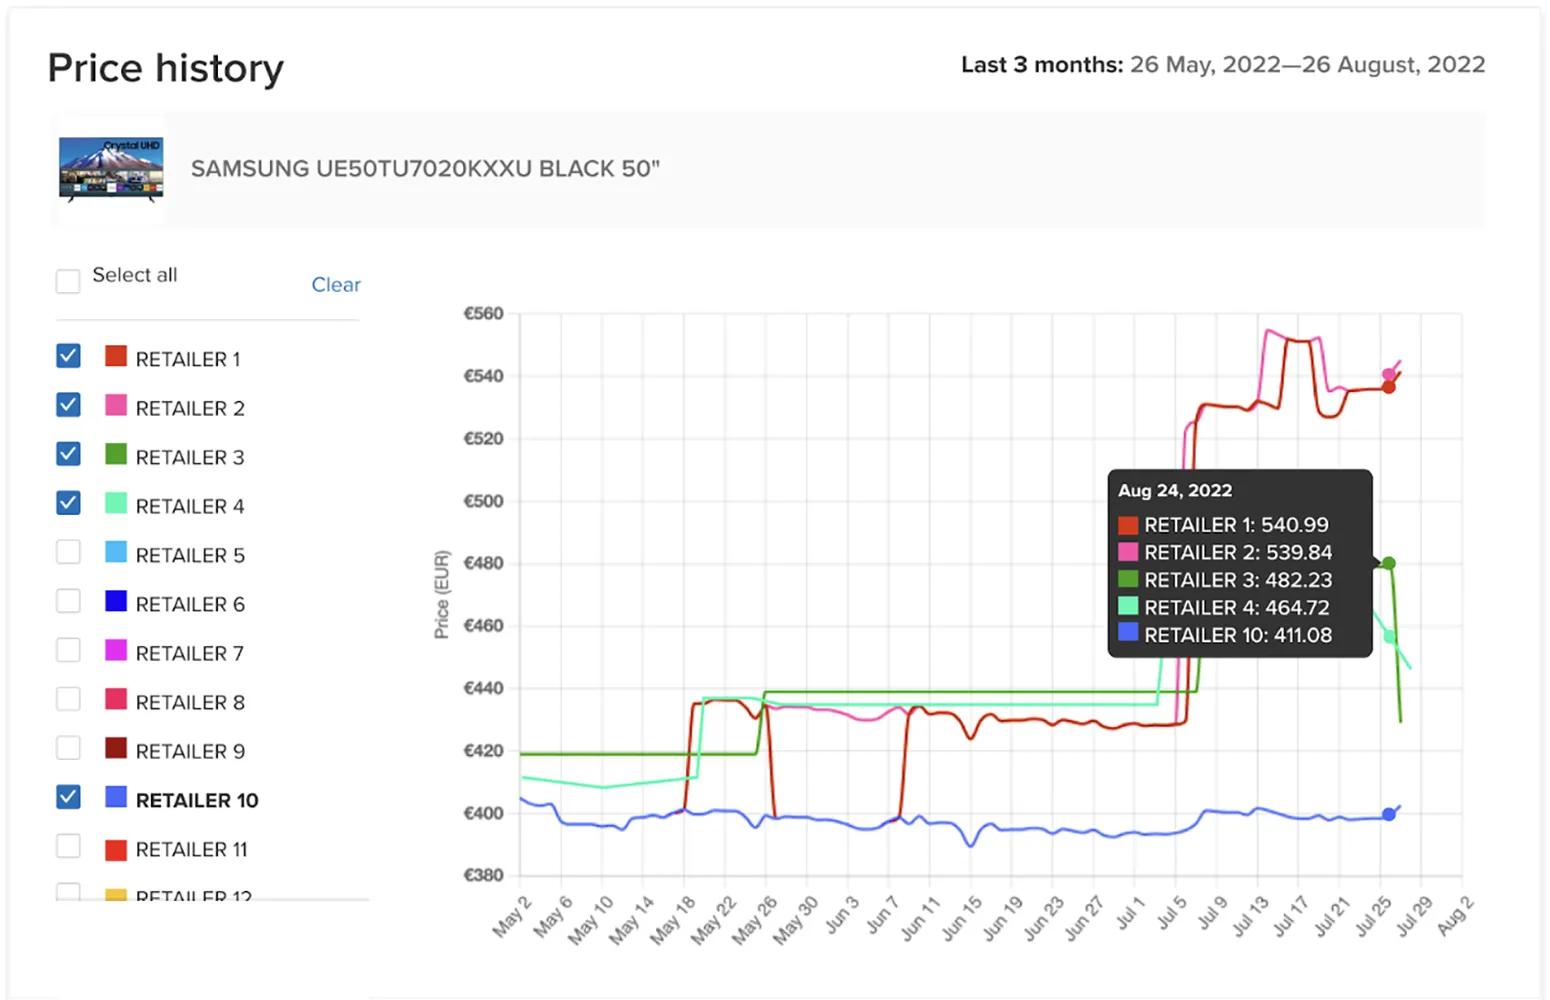Click the Clear link to deselect retailers
This screenshot has height=1000, width=1550.
pos(336,285)
